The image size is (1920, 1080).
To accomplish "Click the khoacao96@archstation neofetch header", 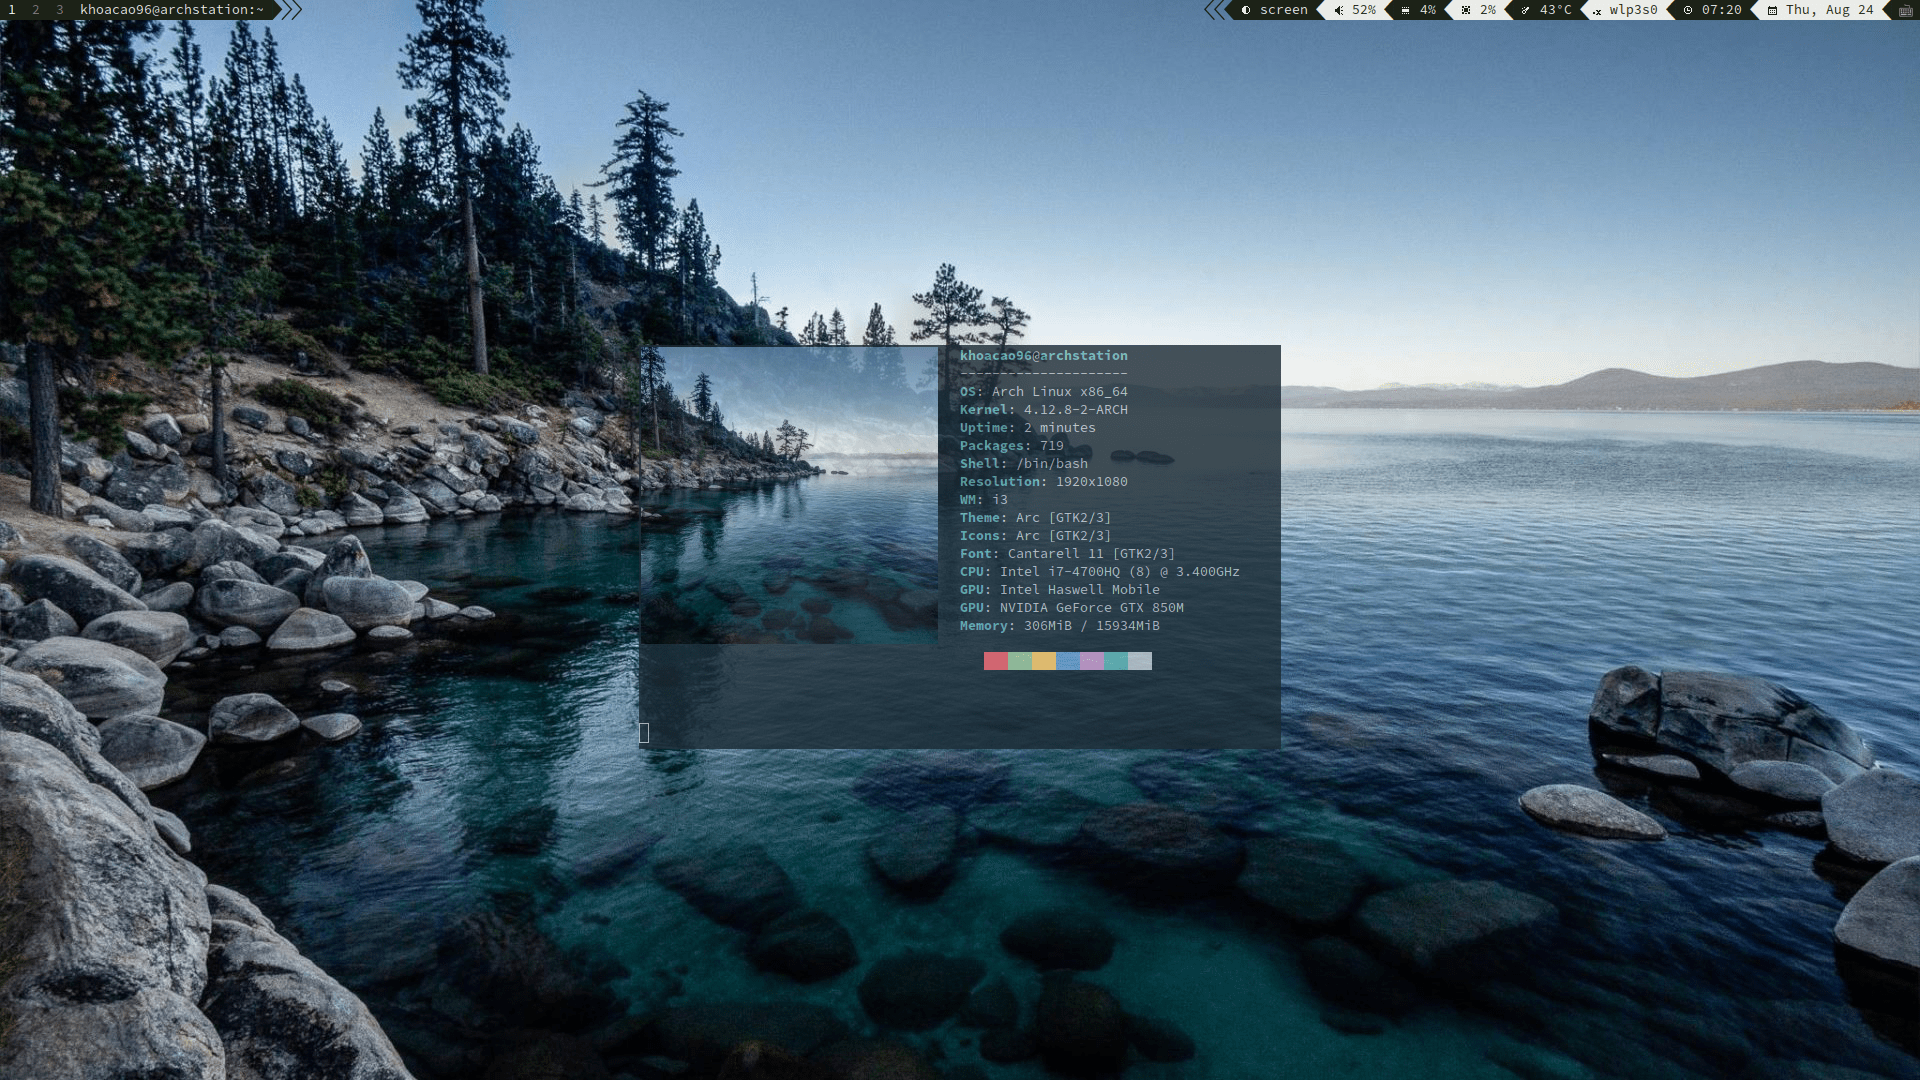I will tap(1043, 356).
